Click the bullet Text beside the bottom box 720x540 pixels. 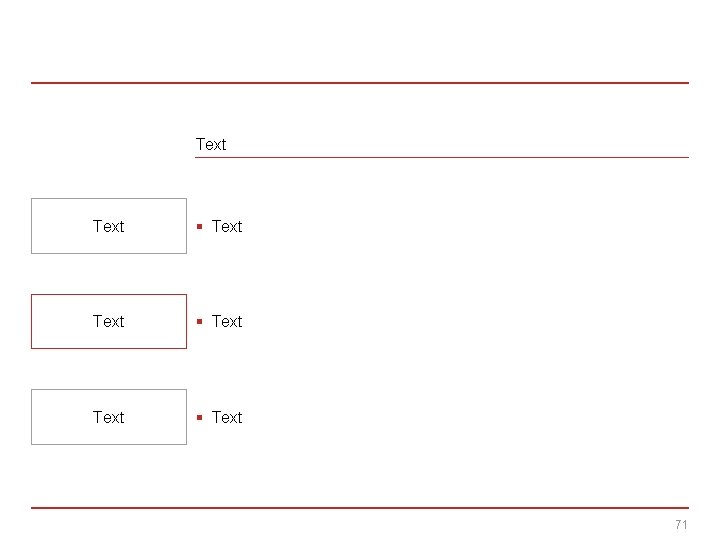coord(227,417)
